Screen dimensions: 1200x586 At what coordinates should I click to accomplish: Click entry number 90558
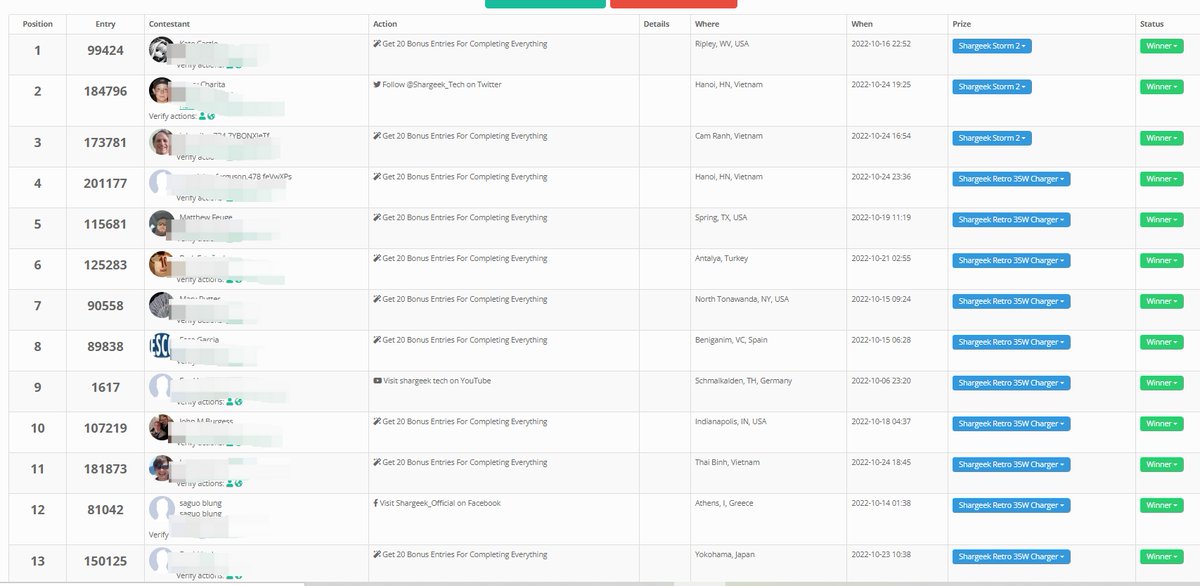pyautogui.click(x=105, y=306)
